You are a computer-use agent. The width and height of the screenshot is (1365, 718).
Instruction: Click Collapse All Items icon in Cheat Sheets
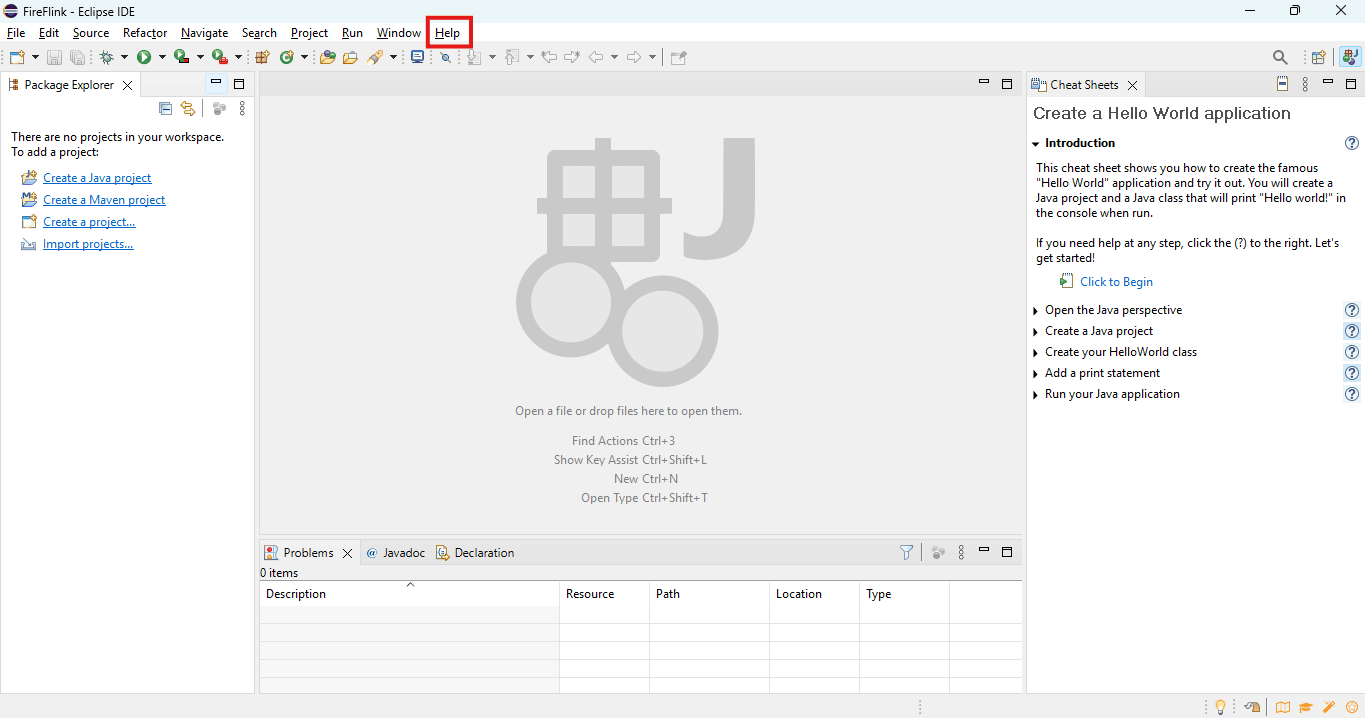click(x=1283, y=84)
